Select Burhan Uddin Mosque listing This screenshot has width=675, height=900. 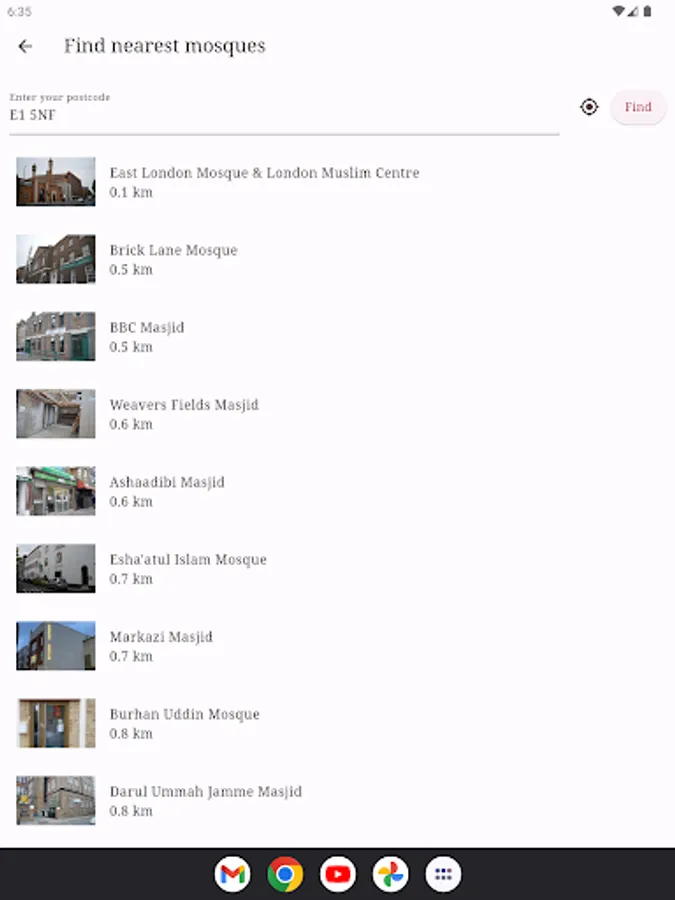(338, 723)
